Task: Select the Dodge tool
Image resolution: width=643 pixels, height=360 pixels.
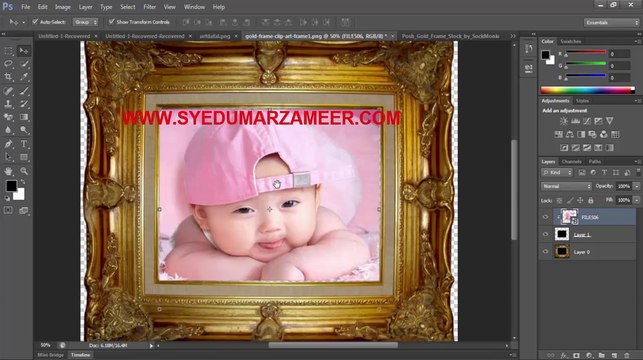Action: coord(24,130)
